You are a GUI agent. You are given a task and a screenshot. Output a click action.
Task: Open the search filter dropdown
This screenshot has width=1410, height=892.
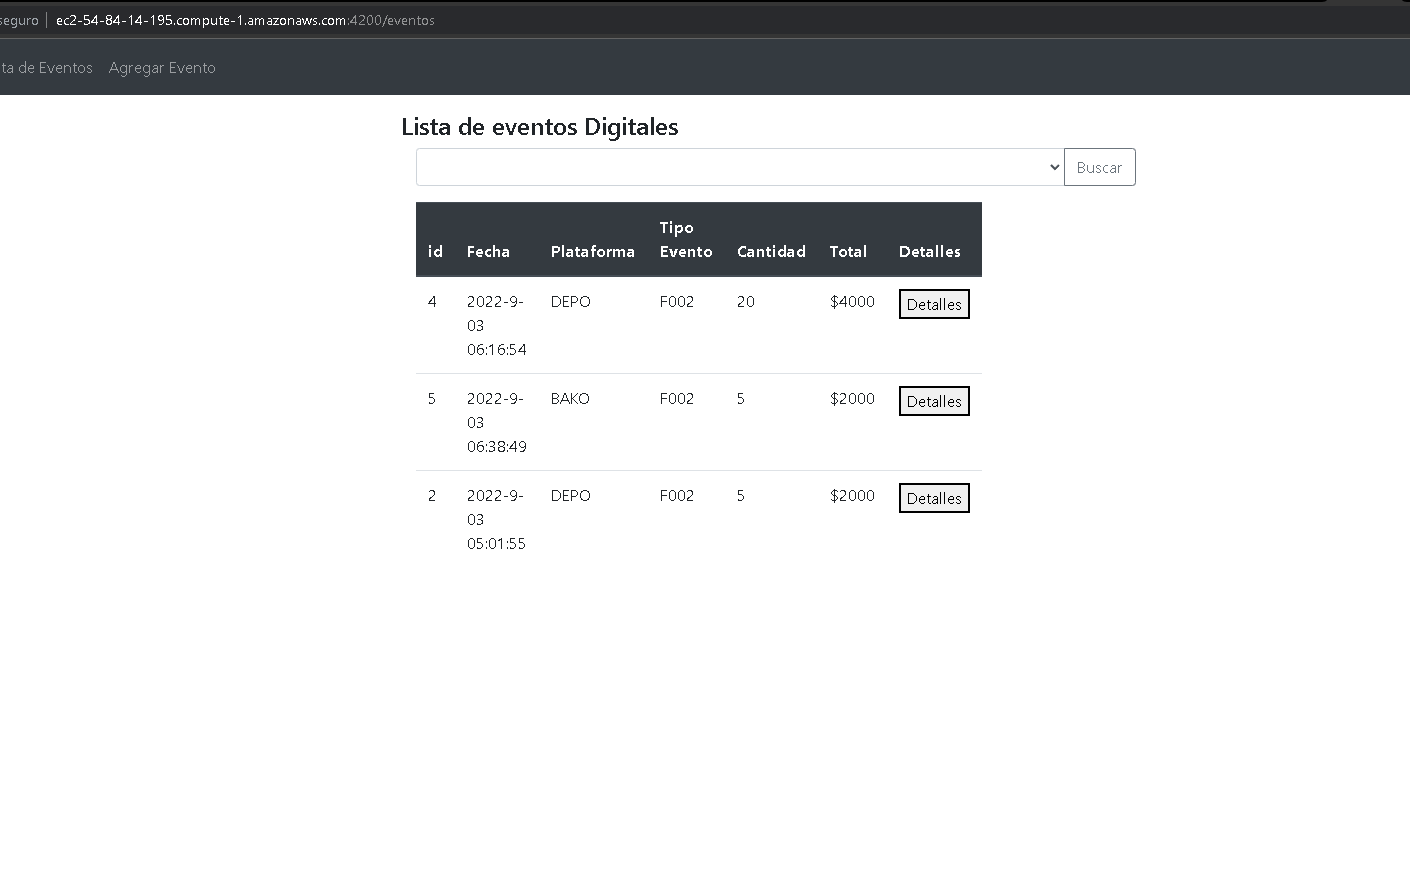click(740, 166)
